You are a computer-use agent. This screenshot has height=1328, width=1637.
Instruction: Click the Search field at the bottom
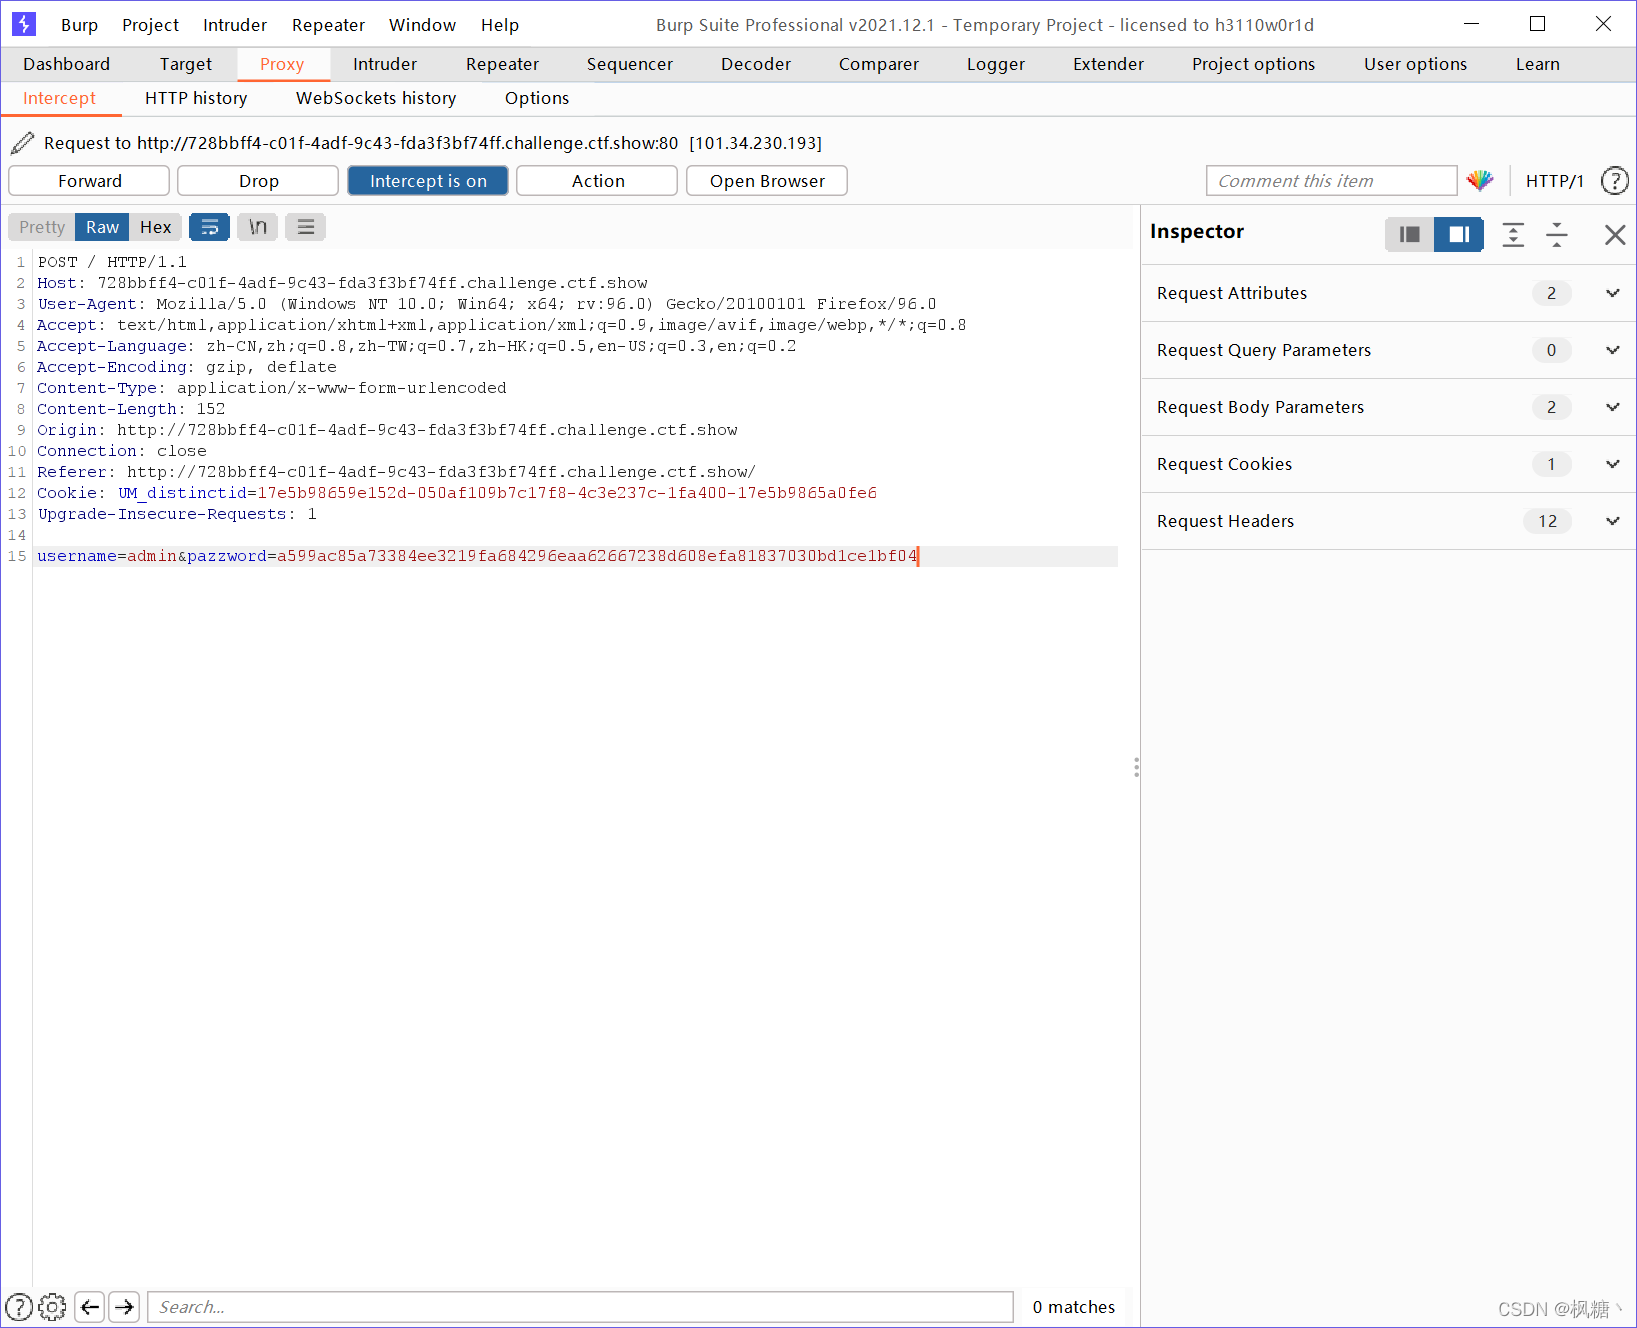(x=580, y=1307)
